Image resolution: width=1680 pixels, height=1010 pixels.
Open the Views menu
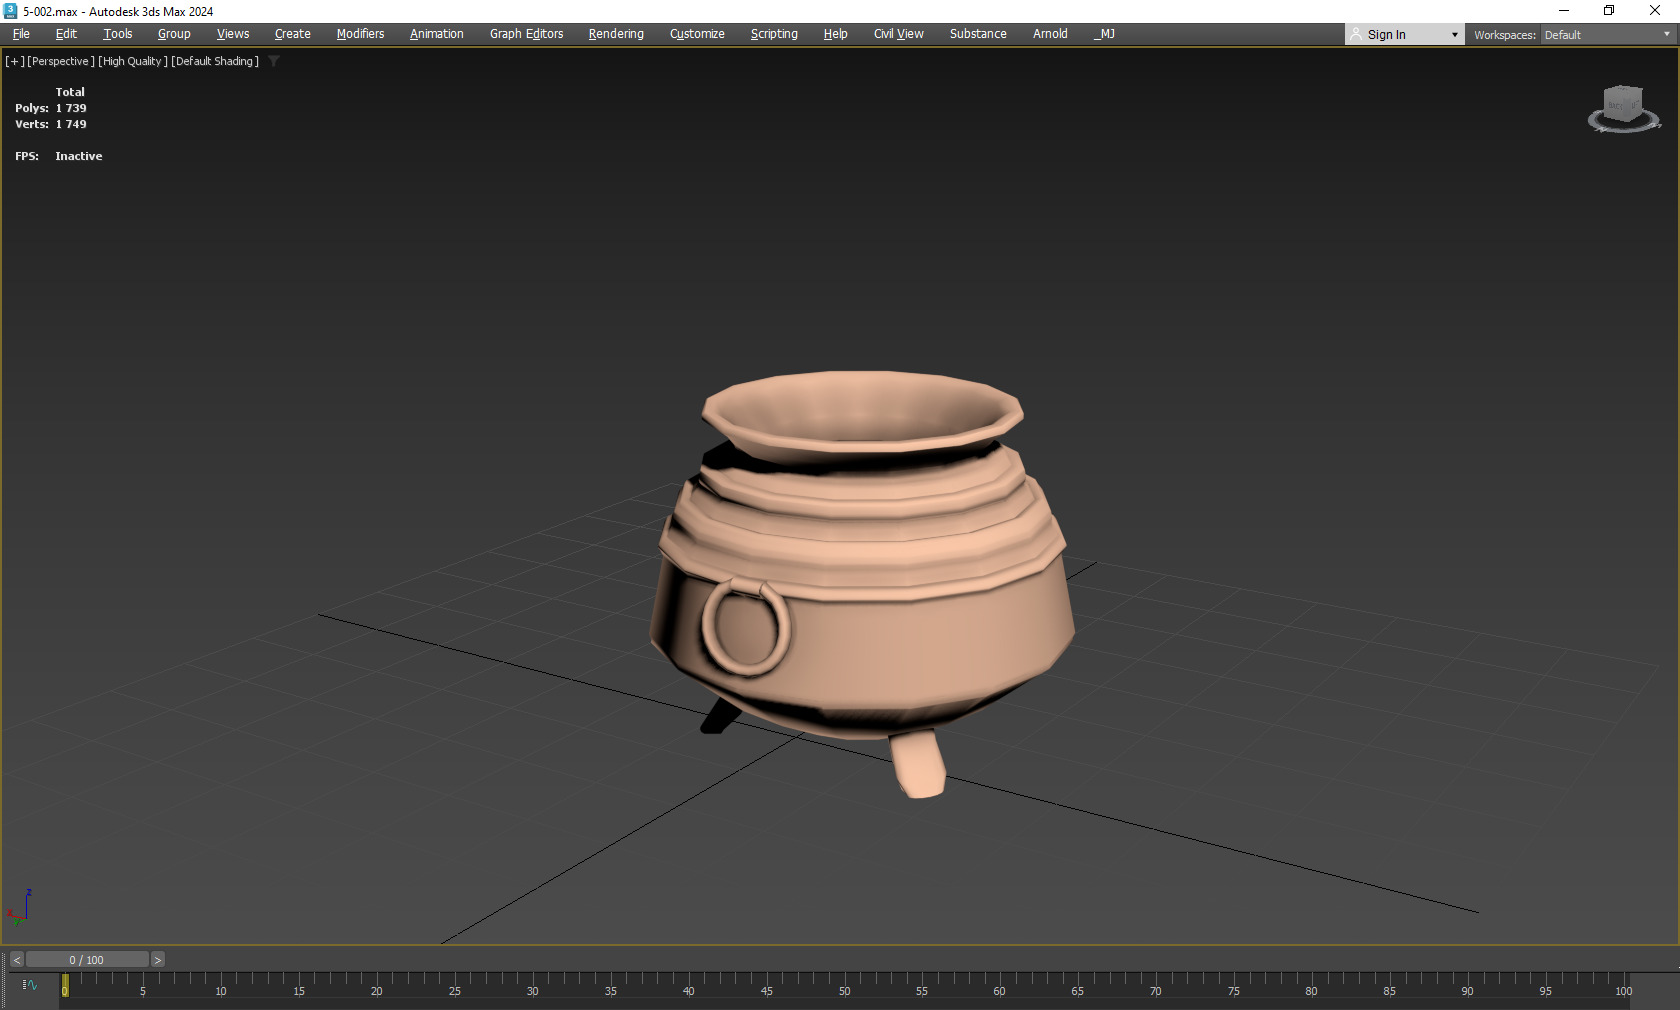click(233, 34)
